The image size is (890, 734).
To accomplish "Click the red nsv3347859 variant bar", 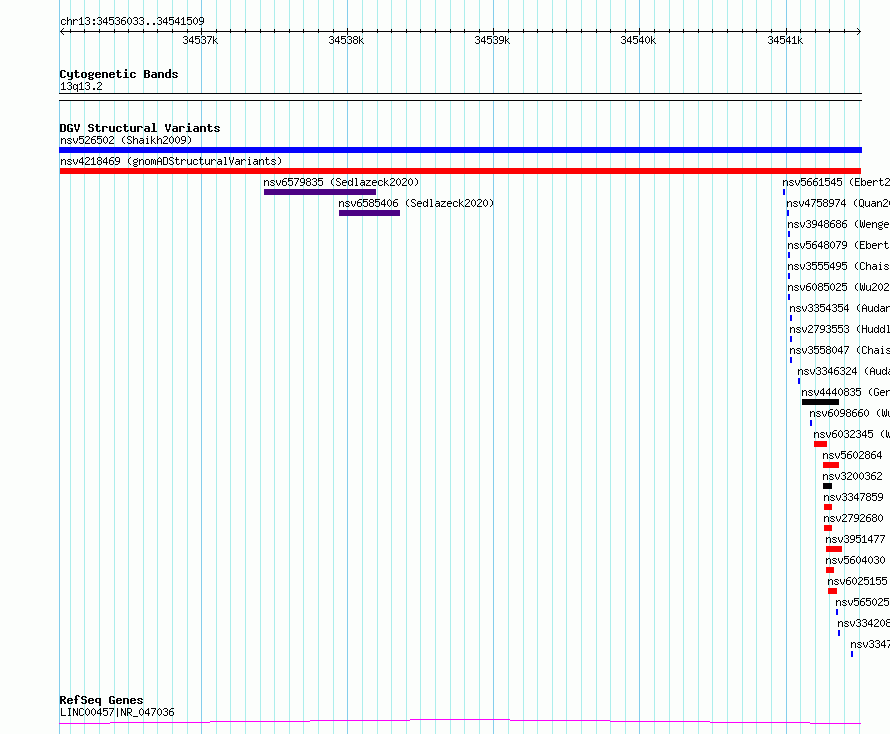I will click(x=828, y=507).
